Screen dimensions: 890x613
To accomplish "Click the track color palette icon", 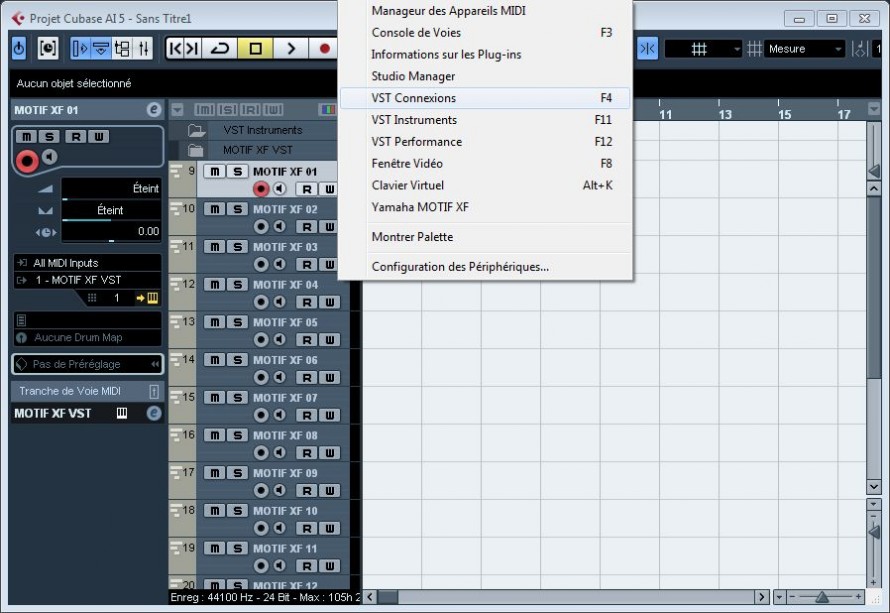I will pyautogui.click(x=326, y=109).
